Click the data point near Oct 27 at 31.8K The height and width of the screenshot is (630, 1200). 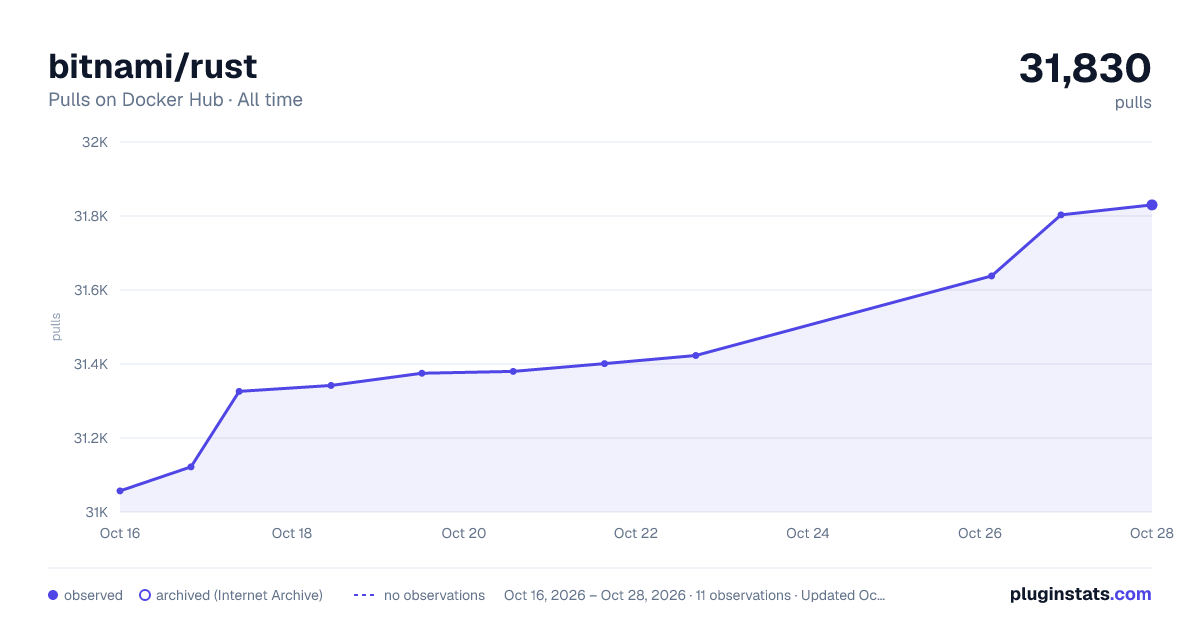[x=1061, y=214]
